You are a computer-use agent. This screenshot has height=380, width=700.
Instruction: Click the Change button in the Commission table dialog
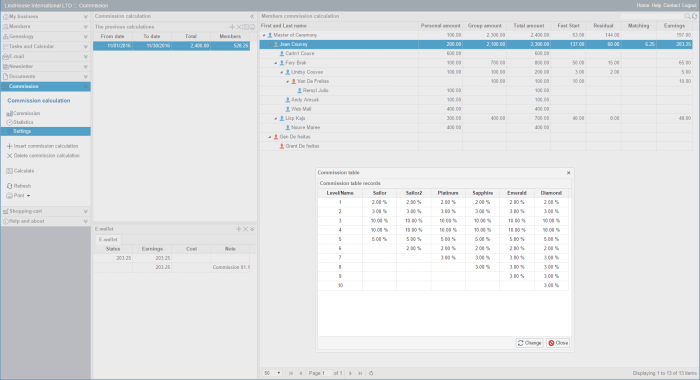[529, 343]
